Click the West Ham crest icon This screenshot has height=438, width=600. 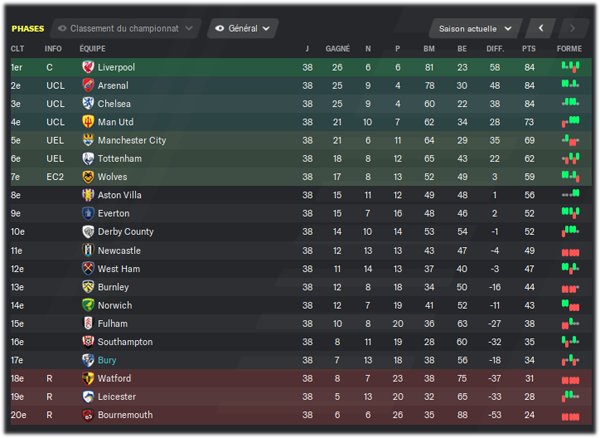[x=88, y=269]
